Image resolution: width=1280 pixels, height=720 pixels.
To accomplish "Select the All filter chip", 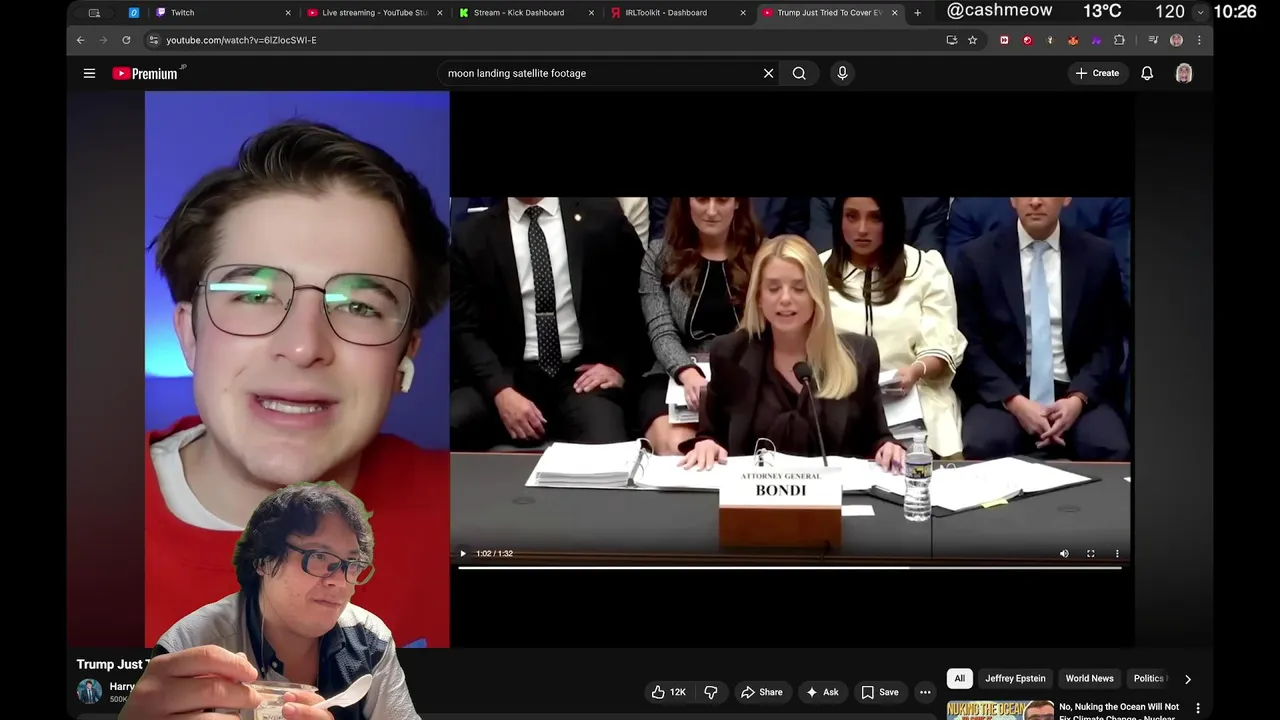I will (x=959, y=678).
